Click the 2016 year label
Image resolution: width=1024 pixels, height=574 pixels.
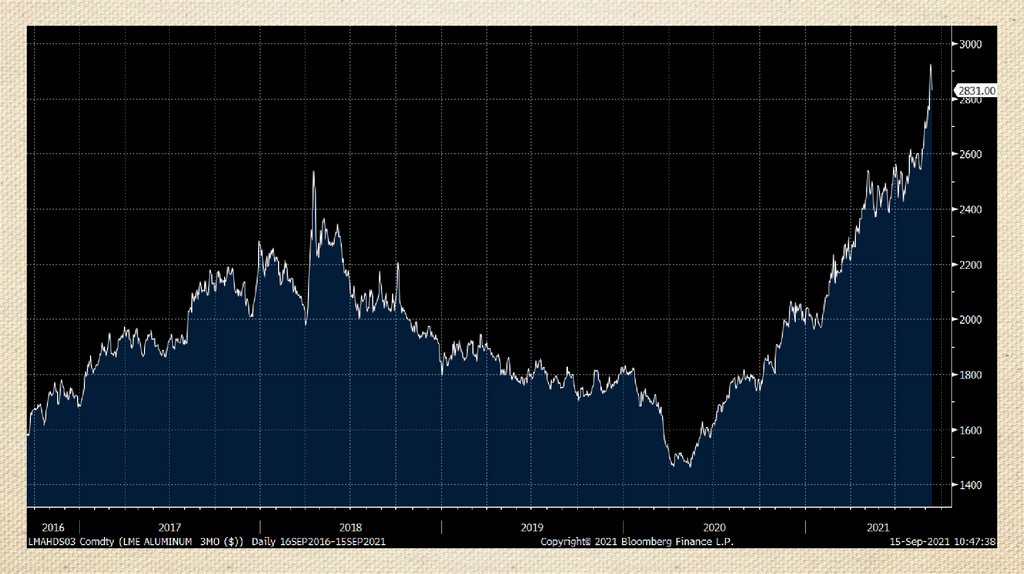tap(53, 528)
